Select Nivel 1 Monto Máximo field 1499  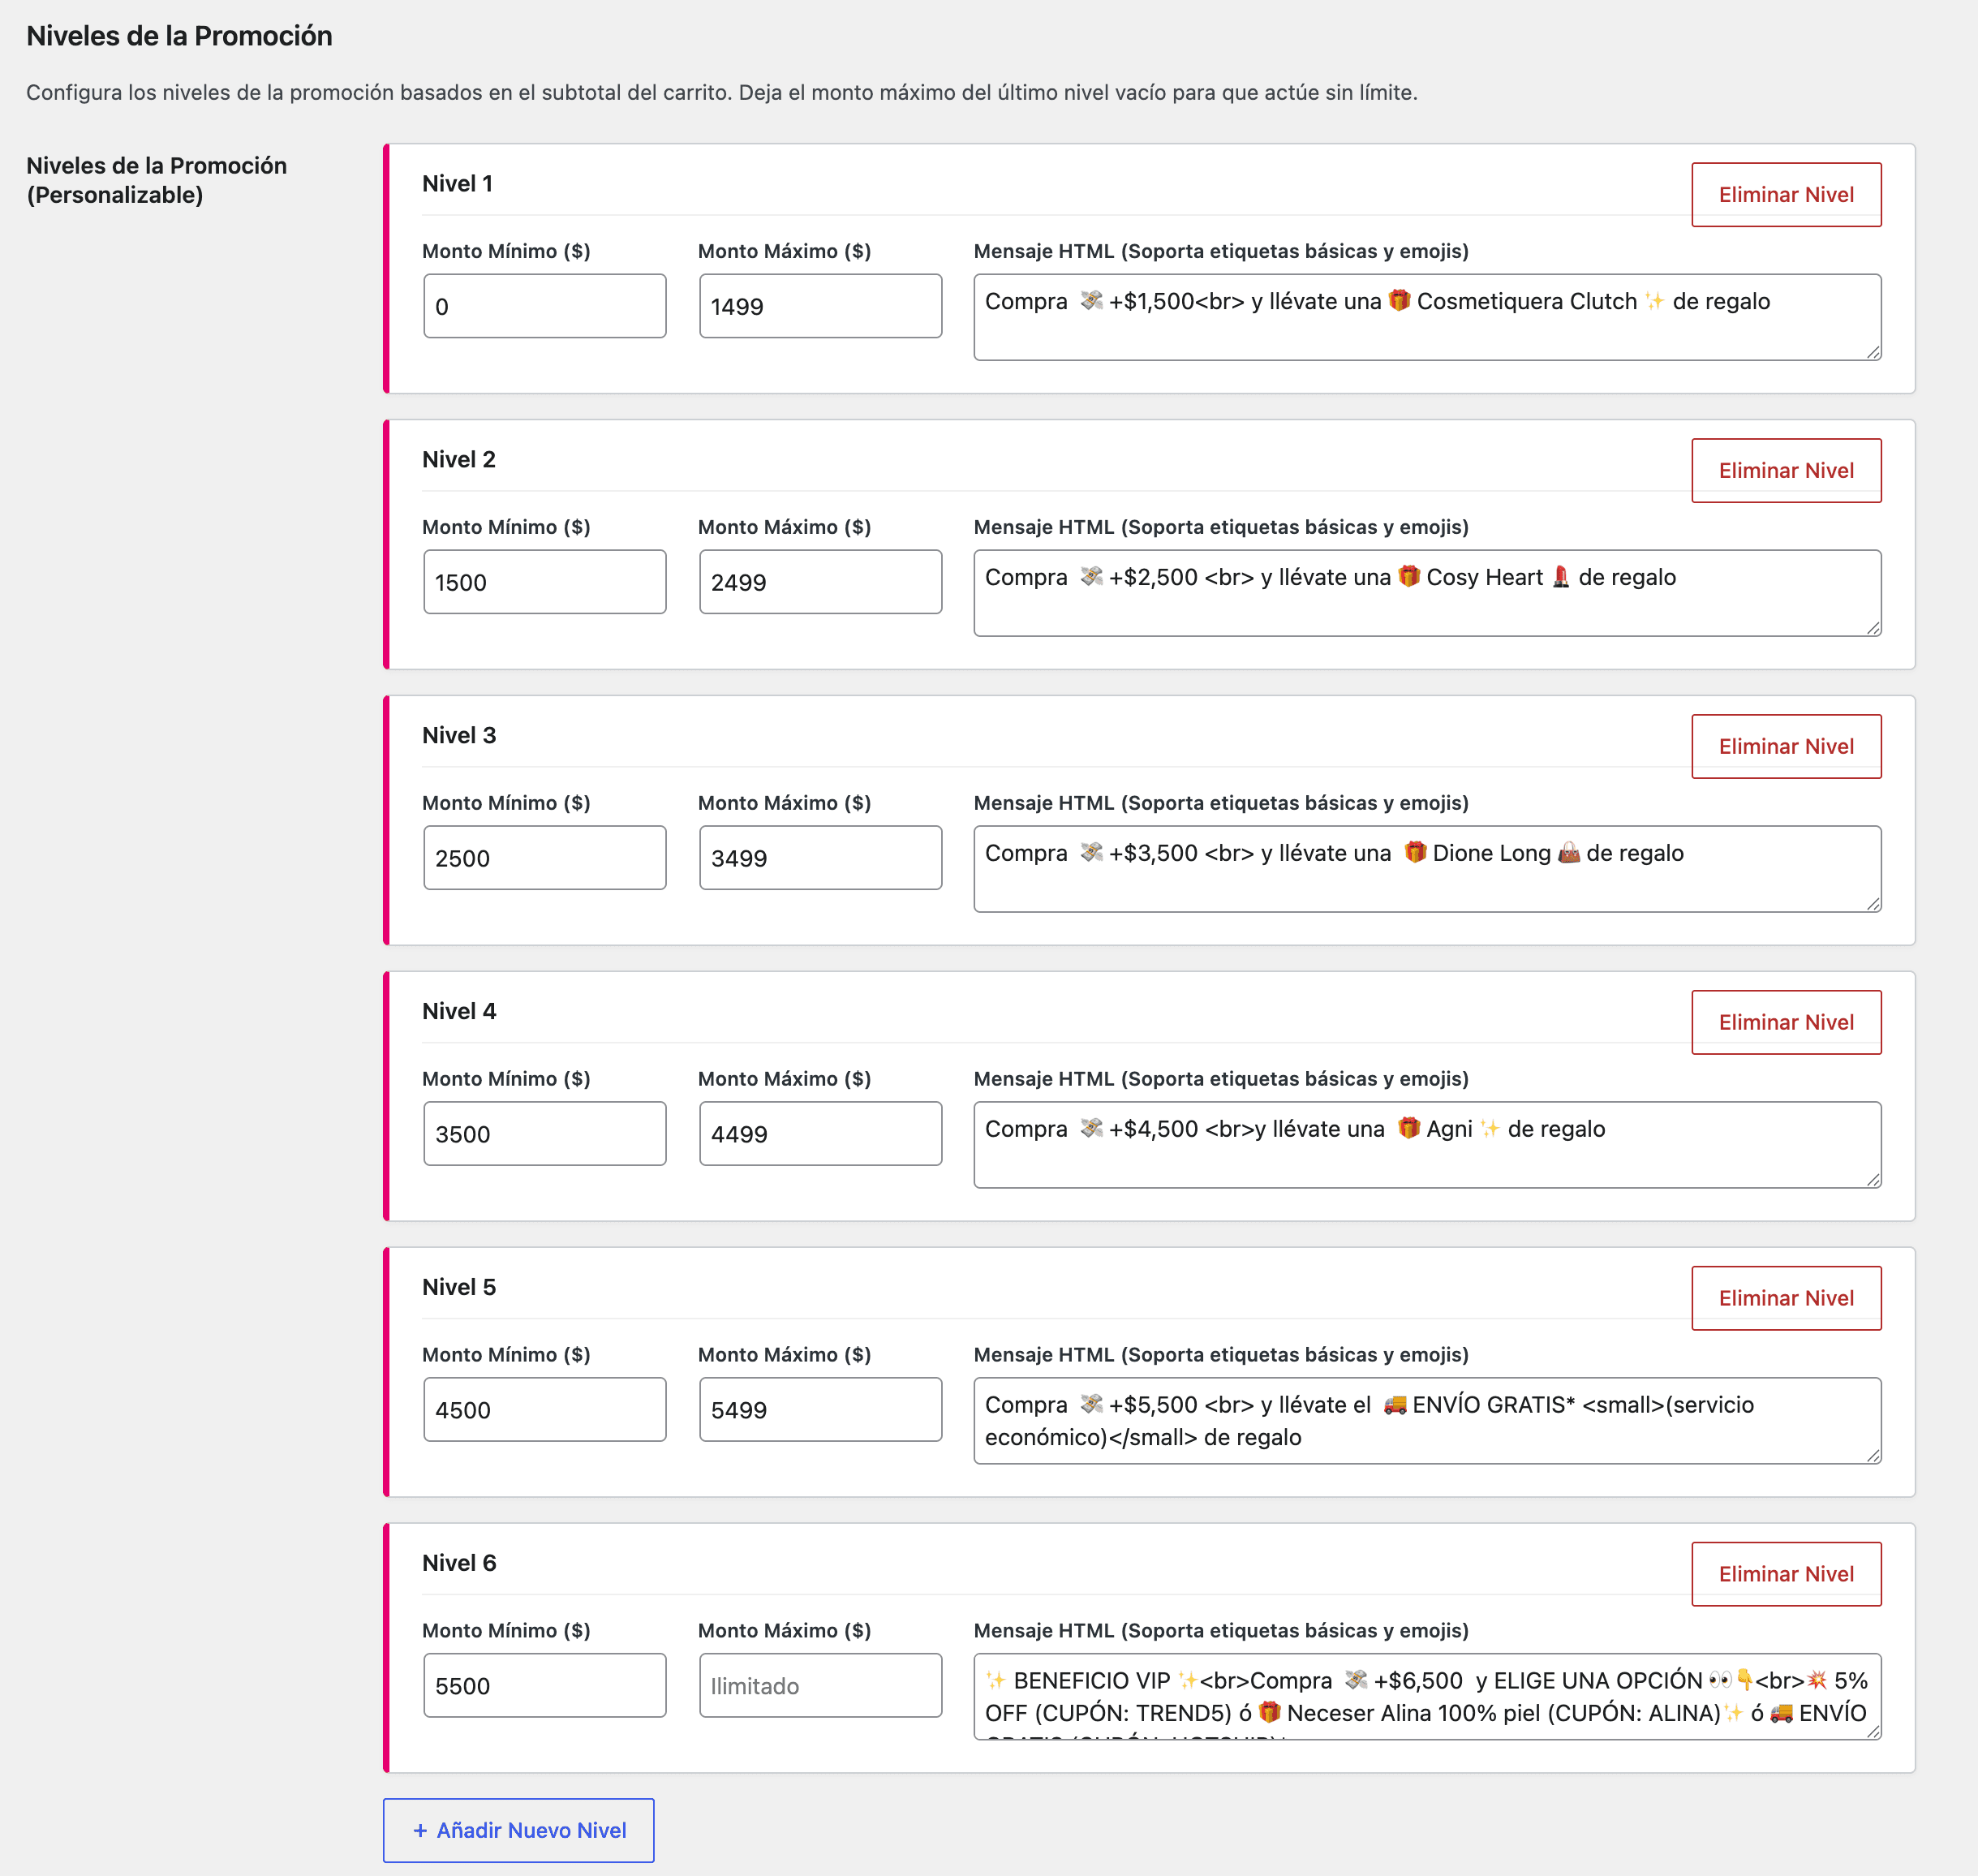(x=821, y=306)
